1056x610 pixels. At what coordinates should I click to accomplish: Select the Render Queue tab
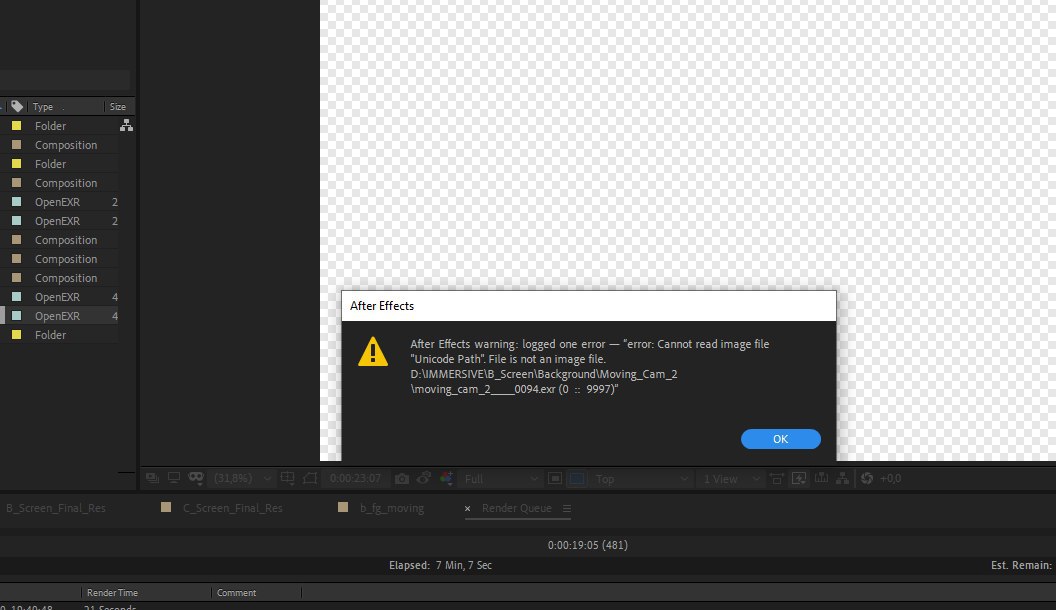coord(517,508)
